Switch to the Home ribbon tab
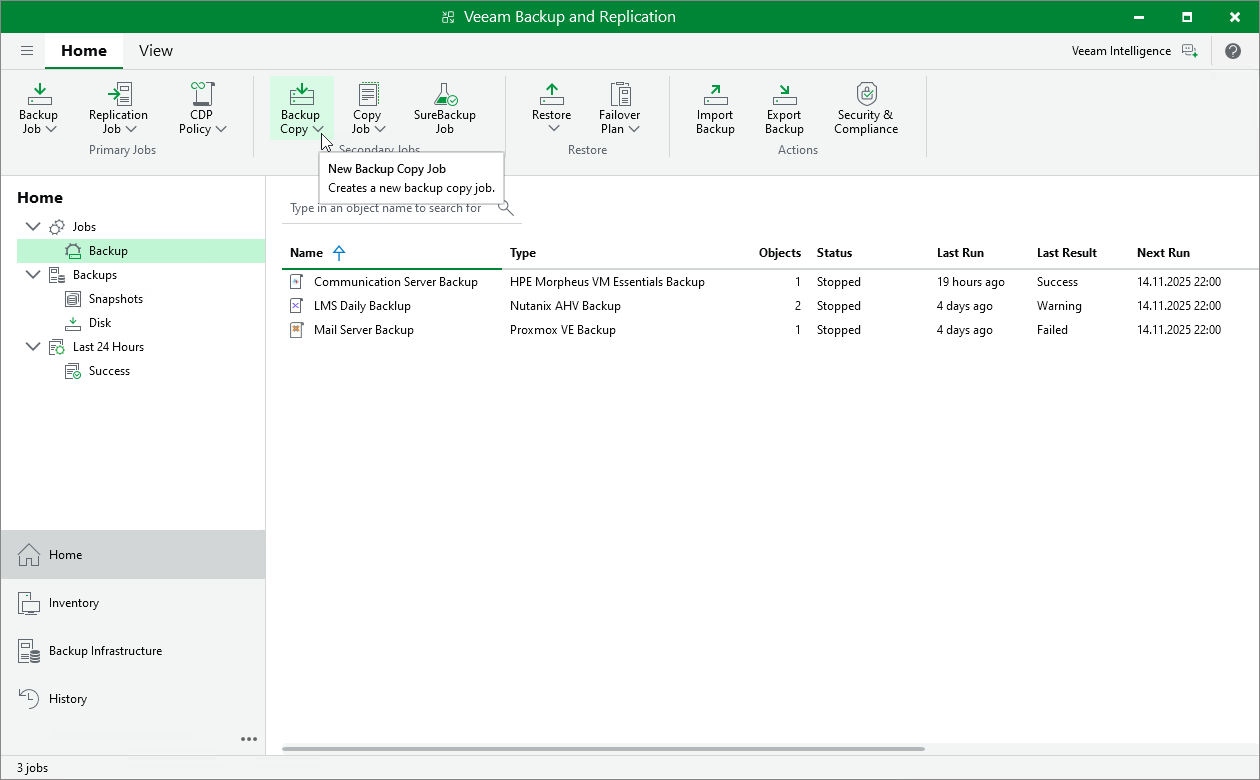 point(84,51)
